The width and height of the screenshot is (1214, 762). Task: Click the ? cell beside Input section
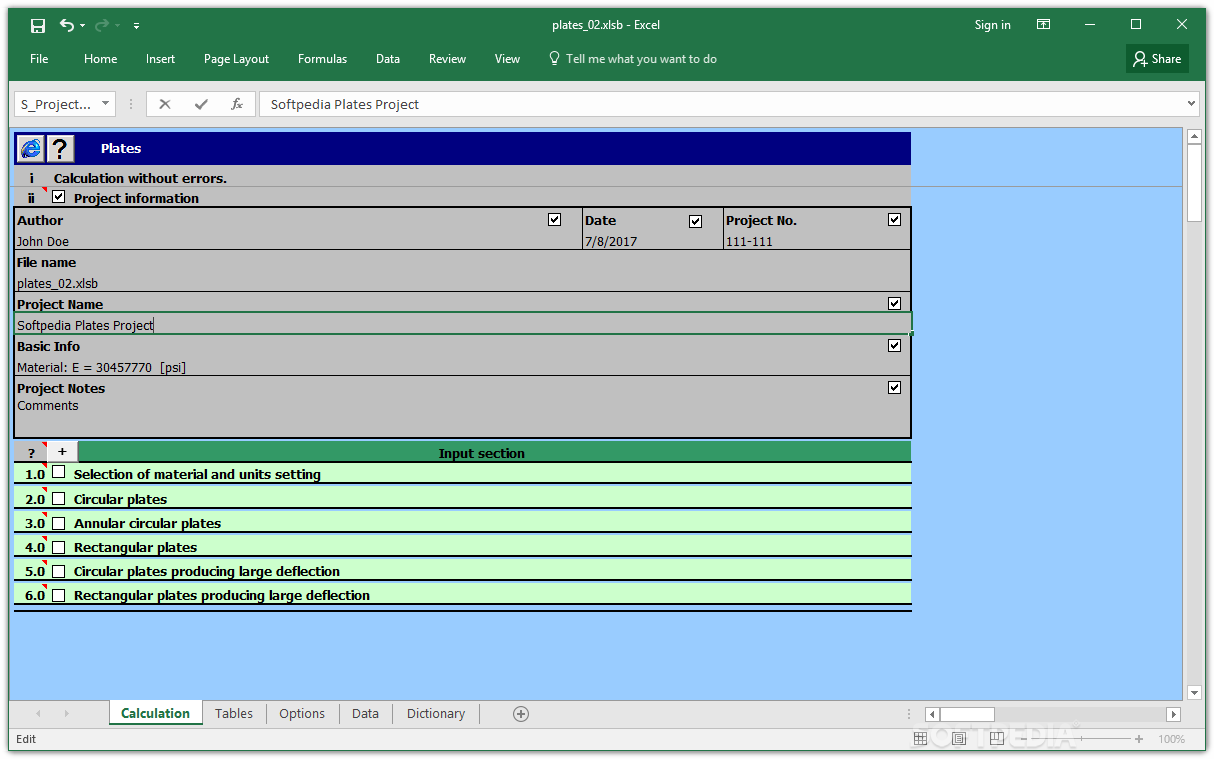31,453
